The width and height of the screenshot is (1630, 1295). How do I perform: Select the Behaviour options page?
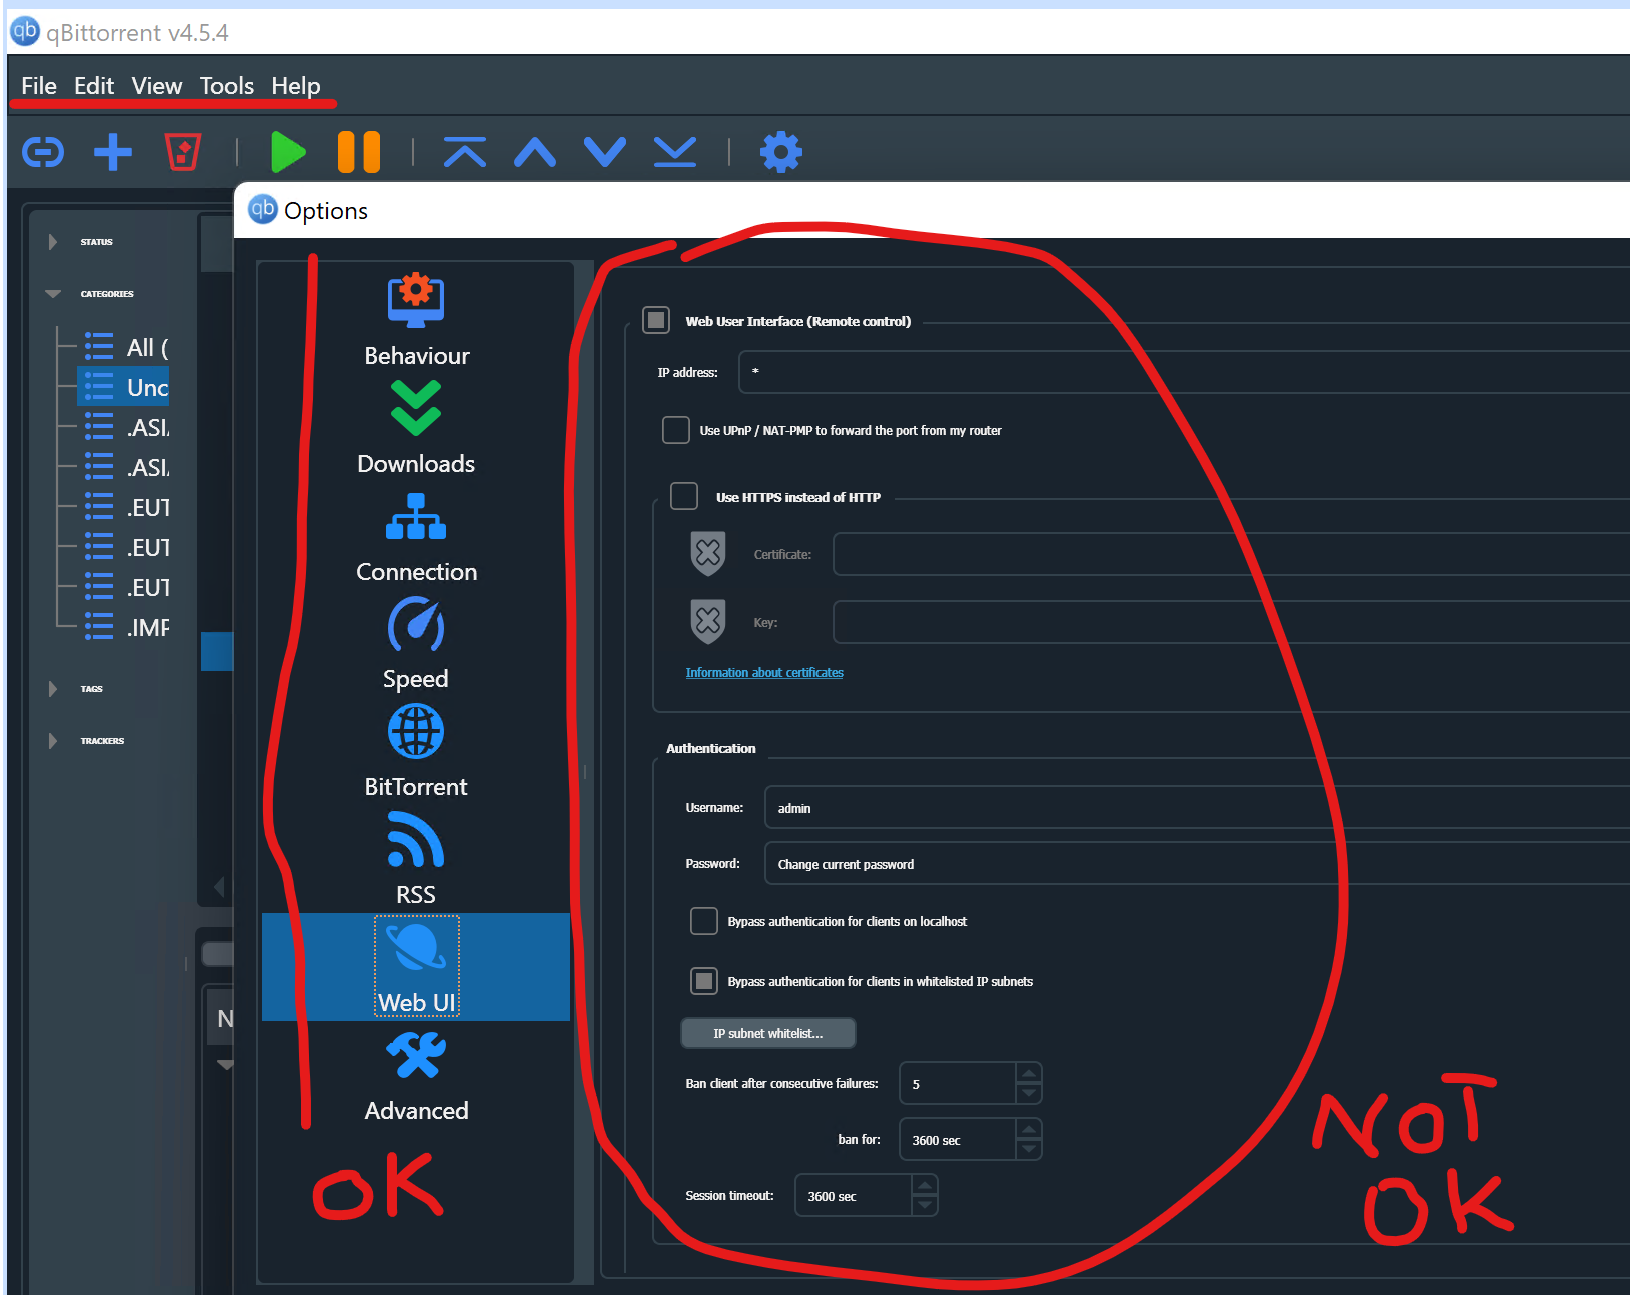click(416, 320)
